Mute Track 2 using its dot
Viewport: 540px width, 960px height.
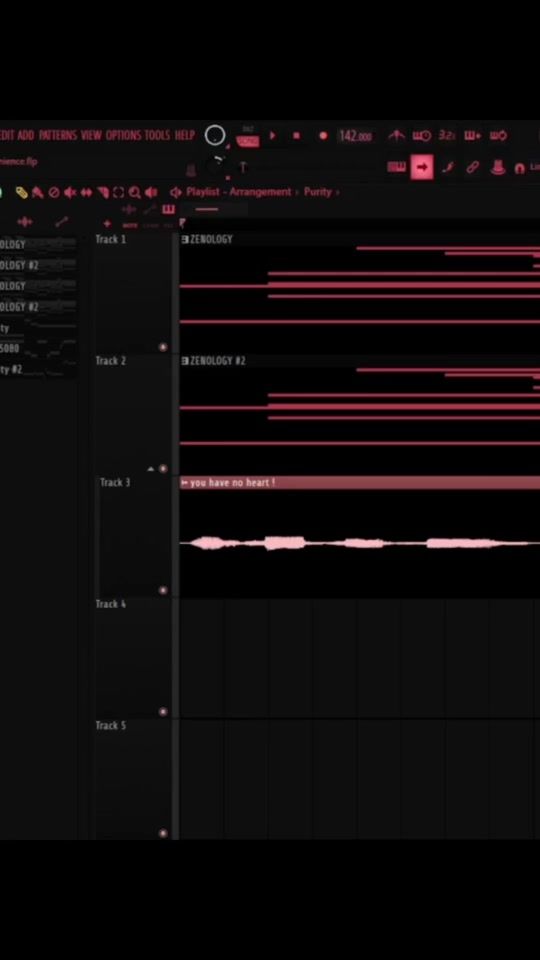point(163,468)
